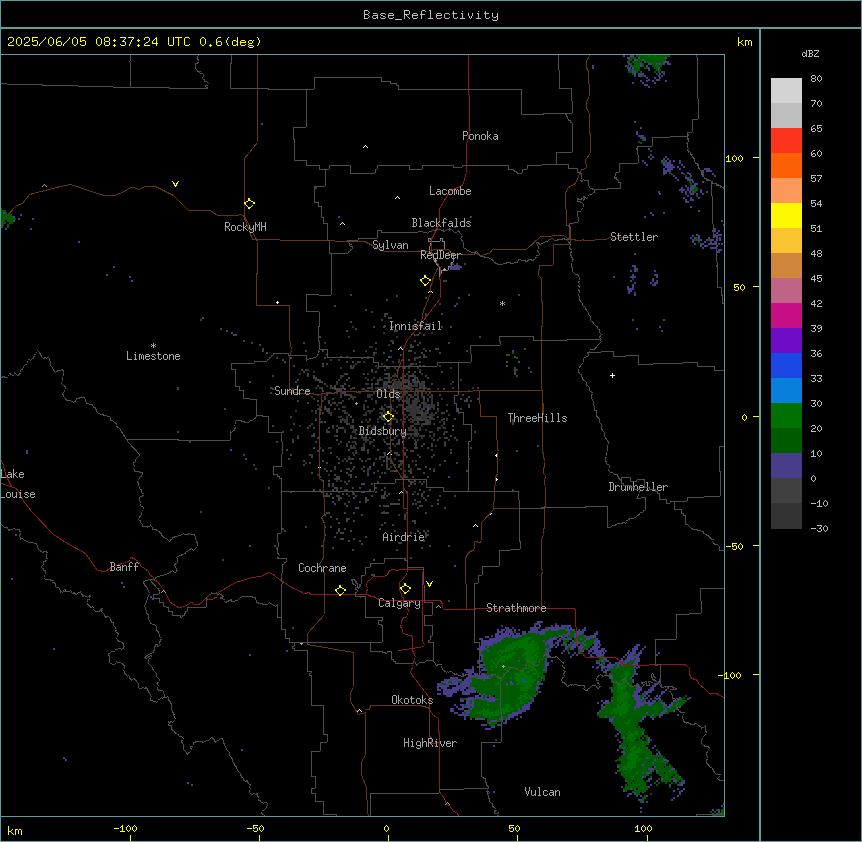
Task: Click the asterisk marker above Limestone
Action: (153, 346)
